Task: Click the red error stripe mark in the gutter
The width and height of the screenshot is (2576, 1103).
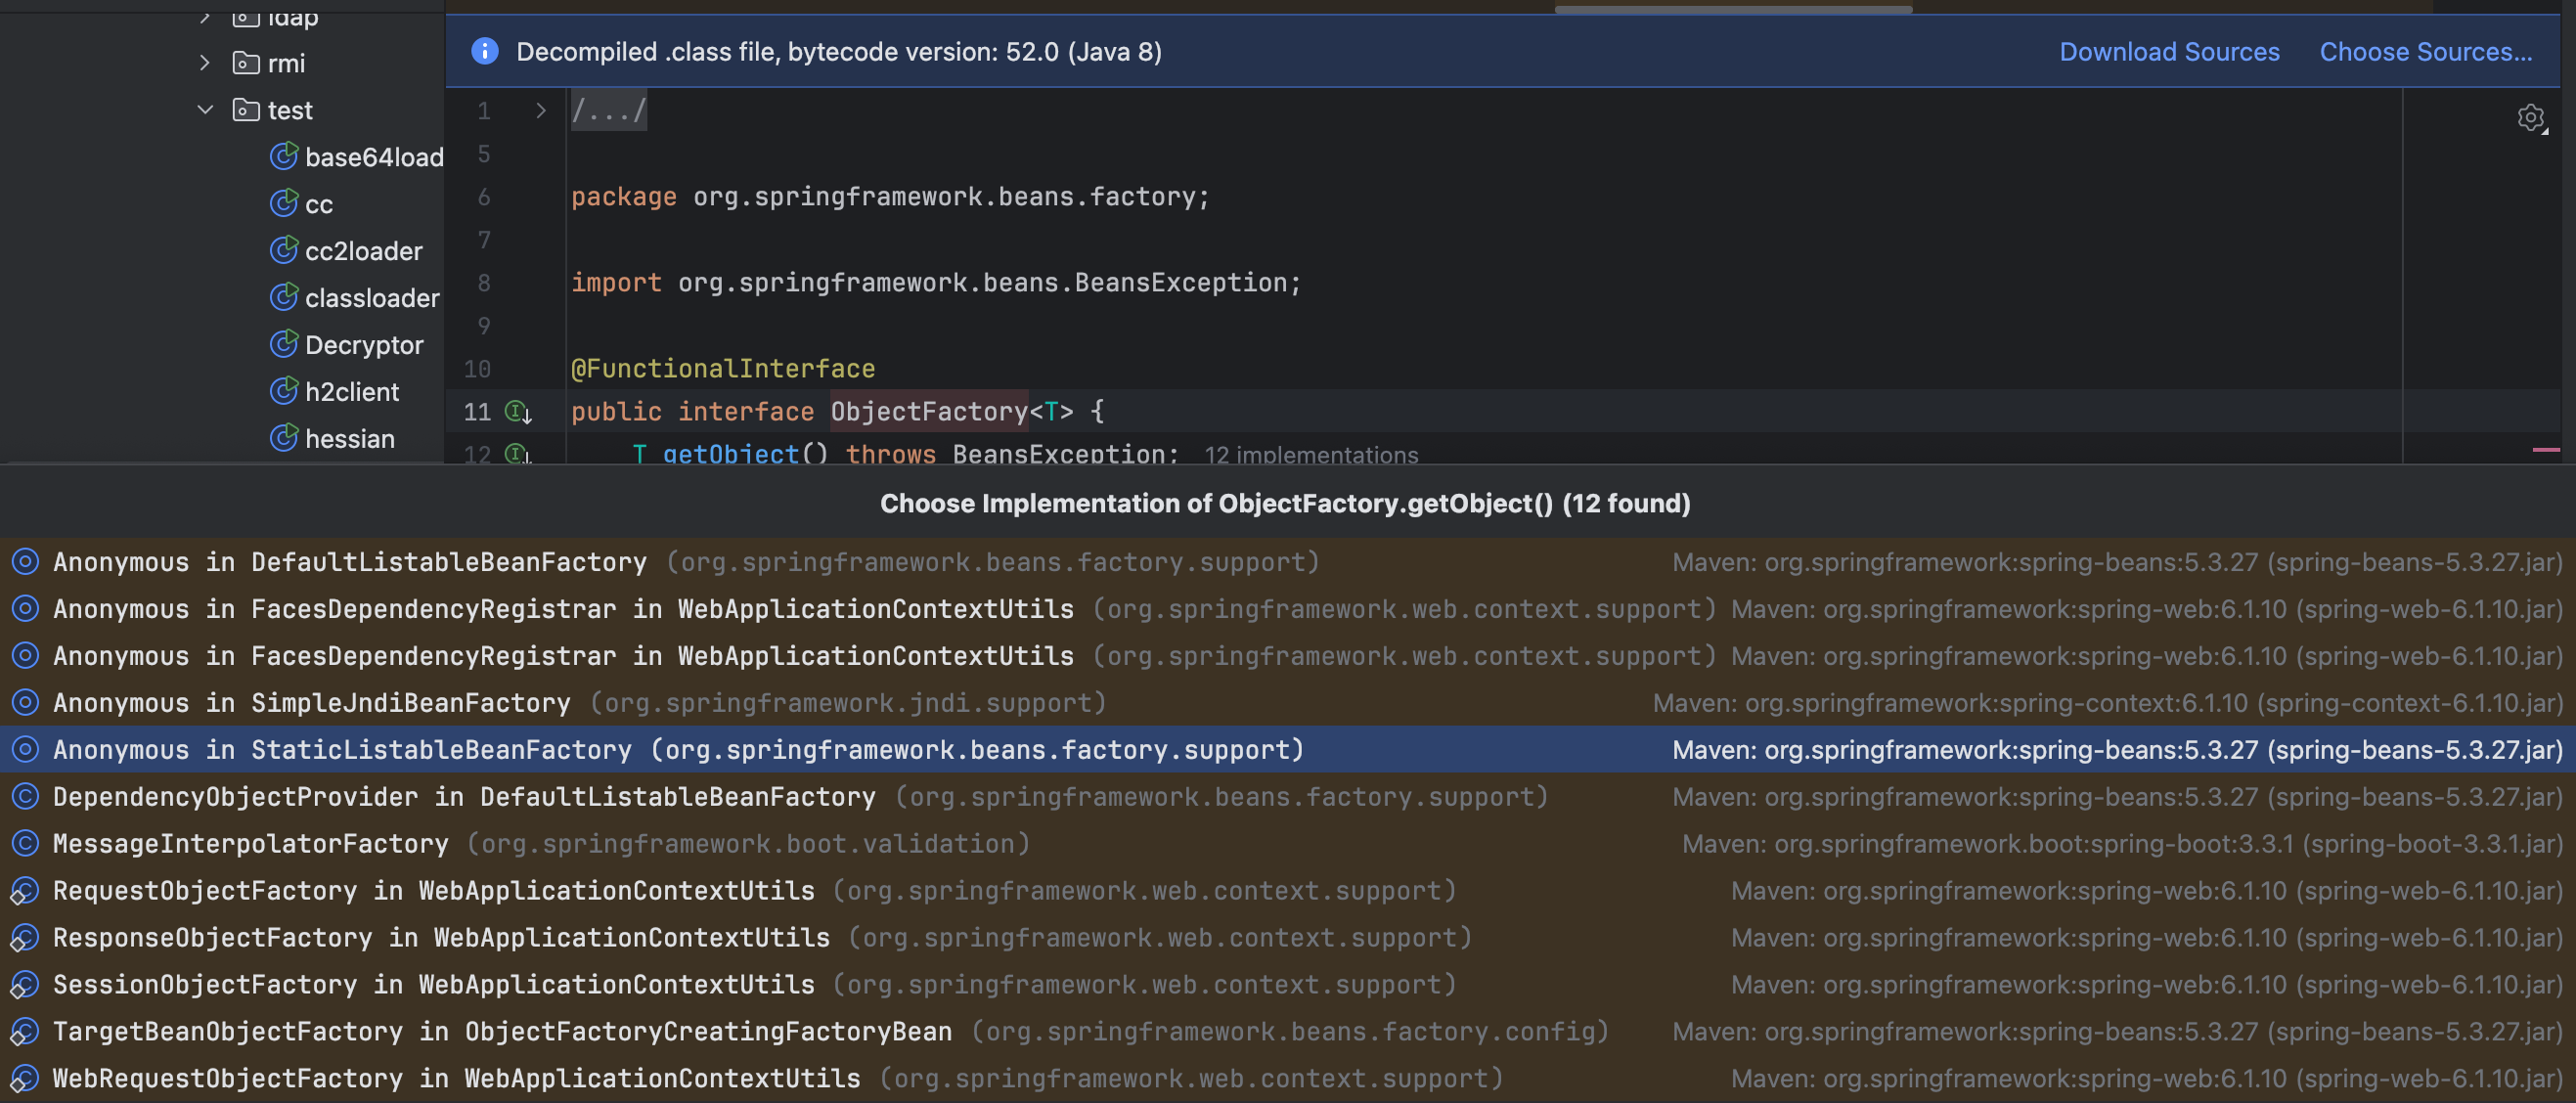Action: [x=2545, y=450]
